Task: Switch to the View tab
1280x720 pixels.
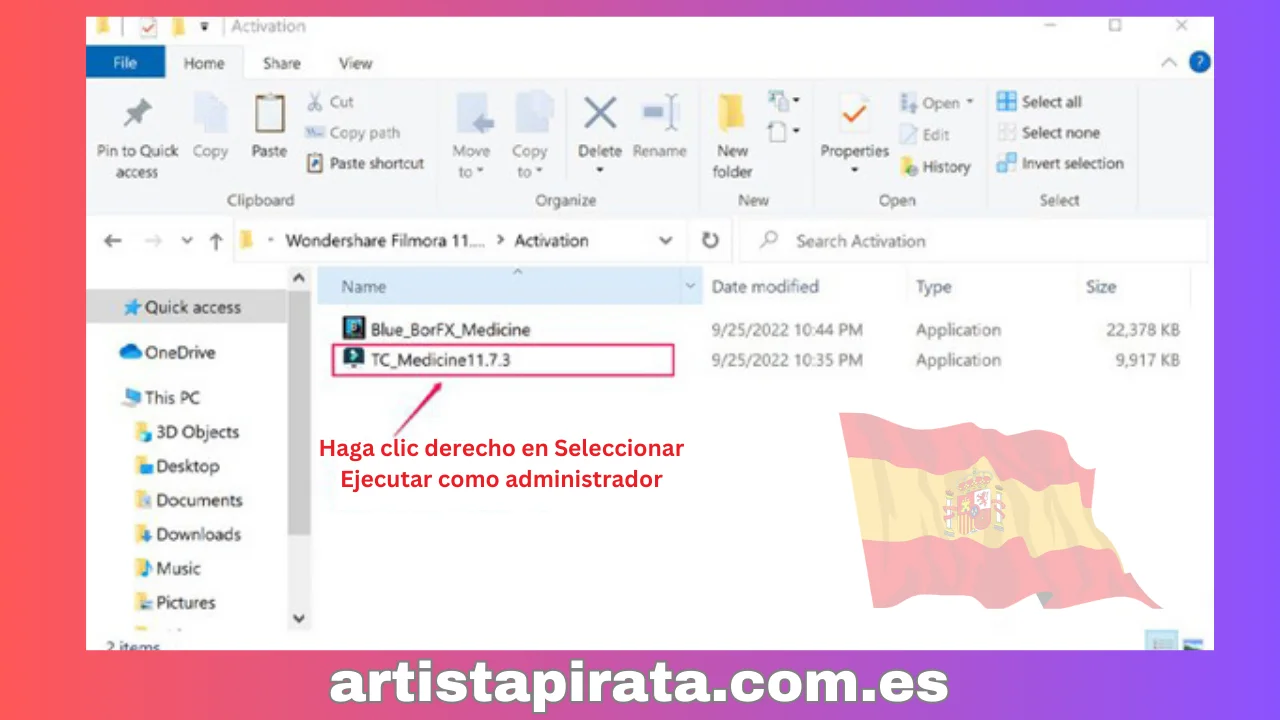Action: pyautogui.click(x=355, y=63)
